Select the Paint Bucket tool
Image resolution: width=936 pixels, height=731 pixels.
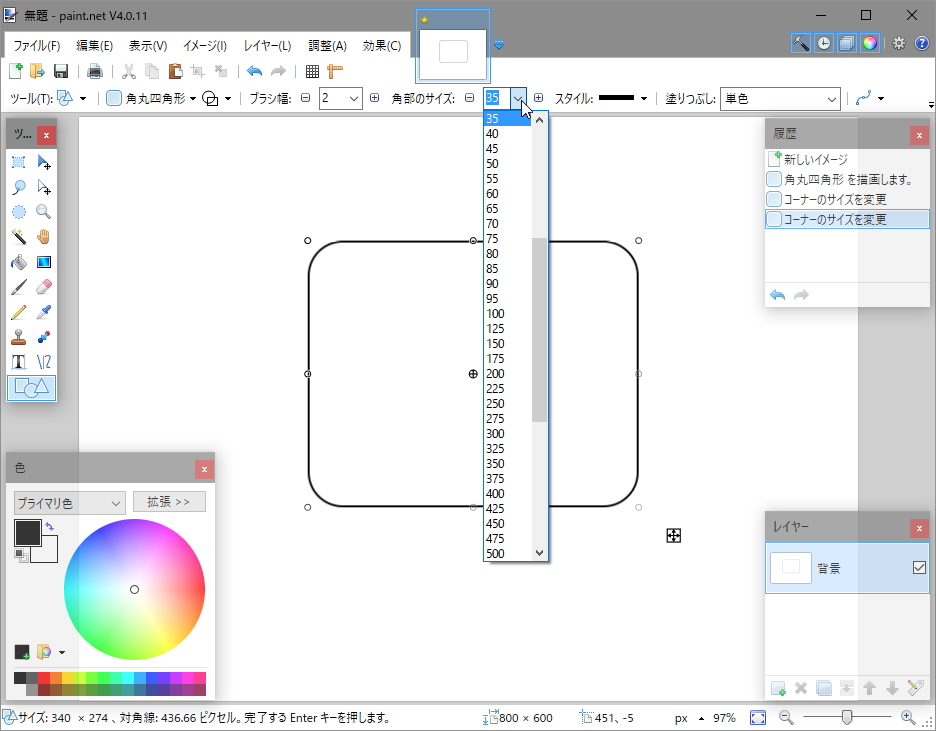[18, 262]
